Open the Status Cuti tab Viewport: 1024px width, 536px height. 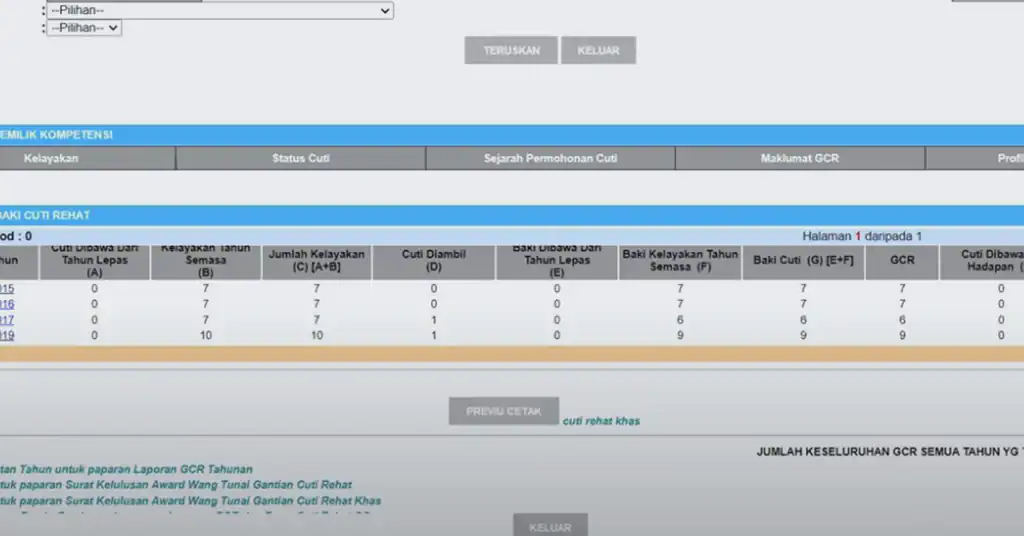click(x=300, y=158)
